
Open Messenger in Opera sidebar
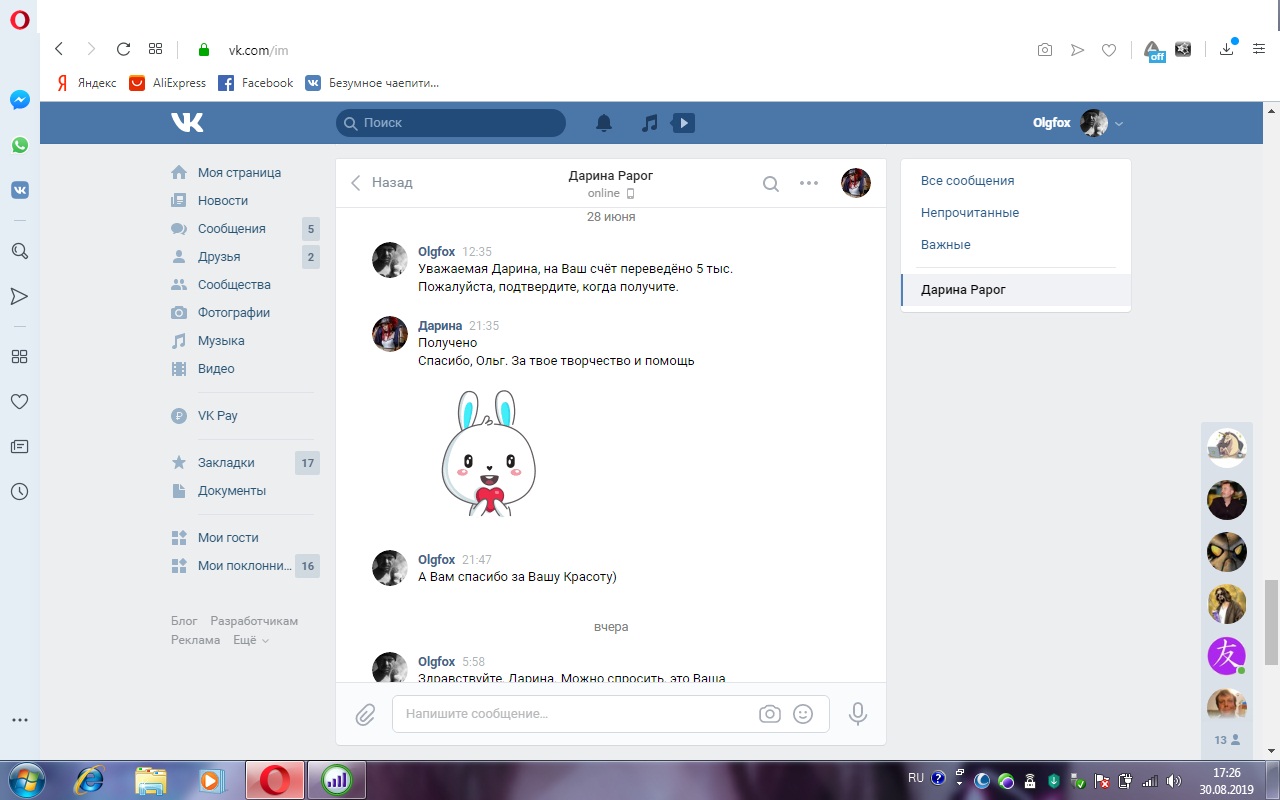coord(20,100)
